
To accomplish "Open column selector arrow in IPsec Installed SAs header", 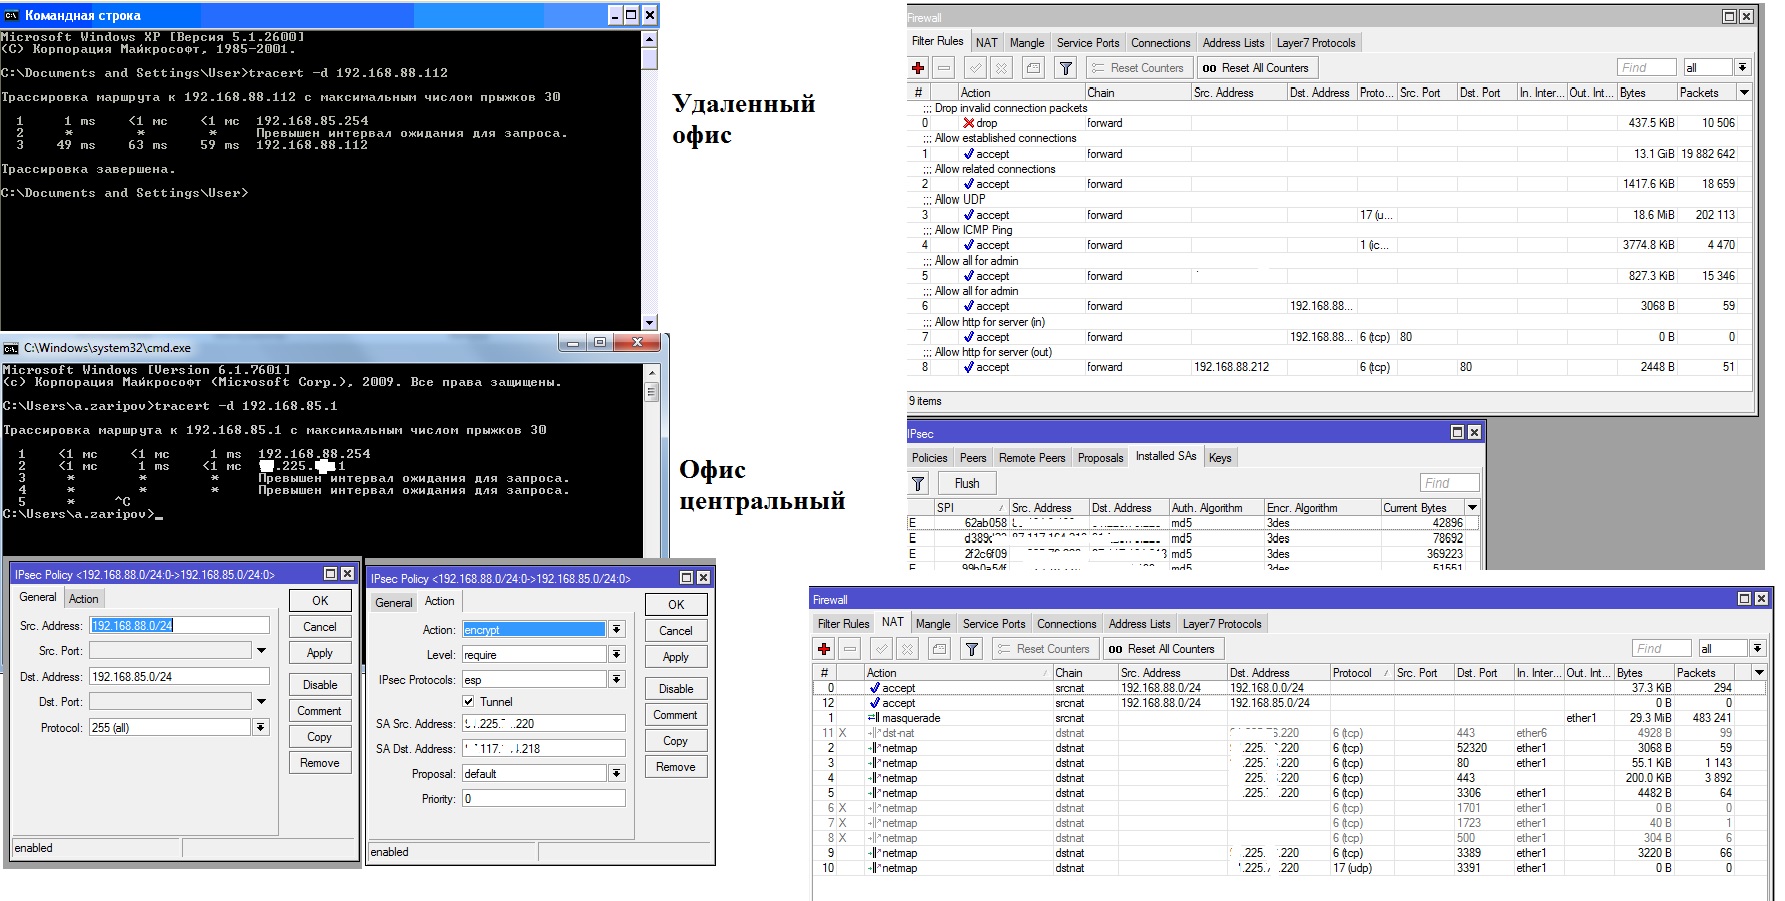I will (1472, 508).
